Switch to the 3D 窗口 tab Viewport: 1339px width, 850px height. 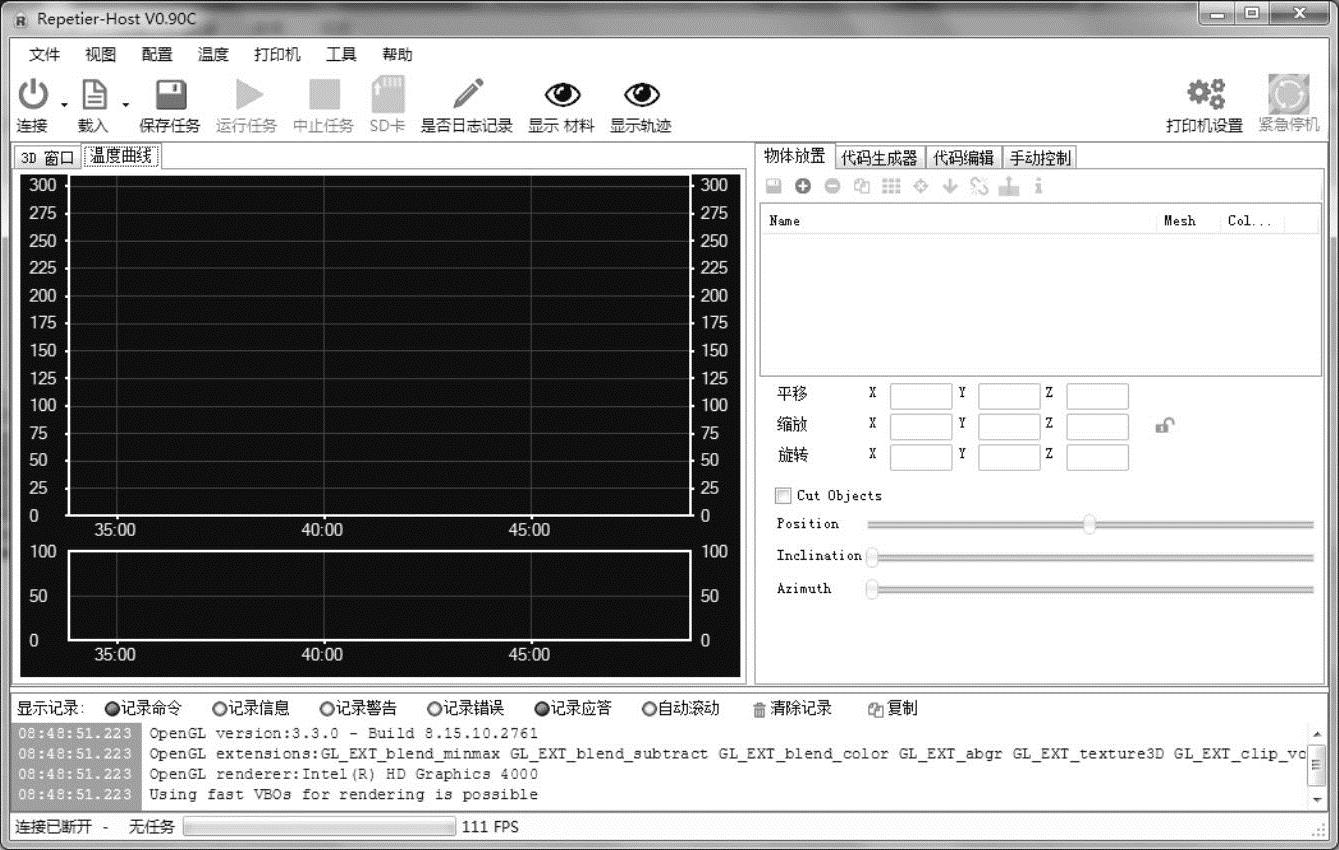pos(48,157)
